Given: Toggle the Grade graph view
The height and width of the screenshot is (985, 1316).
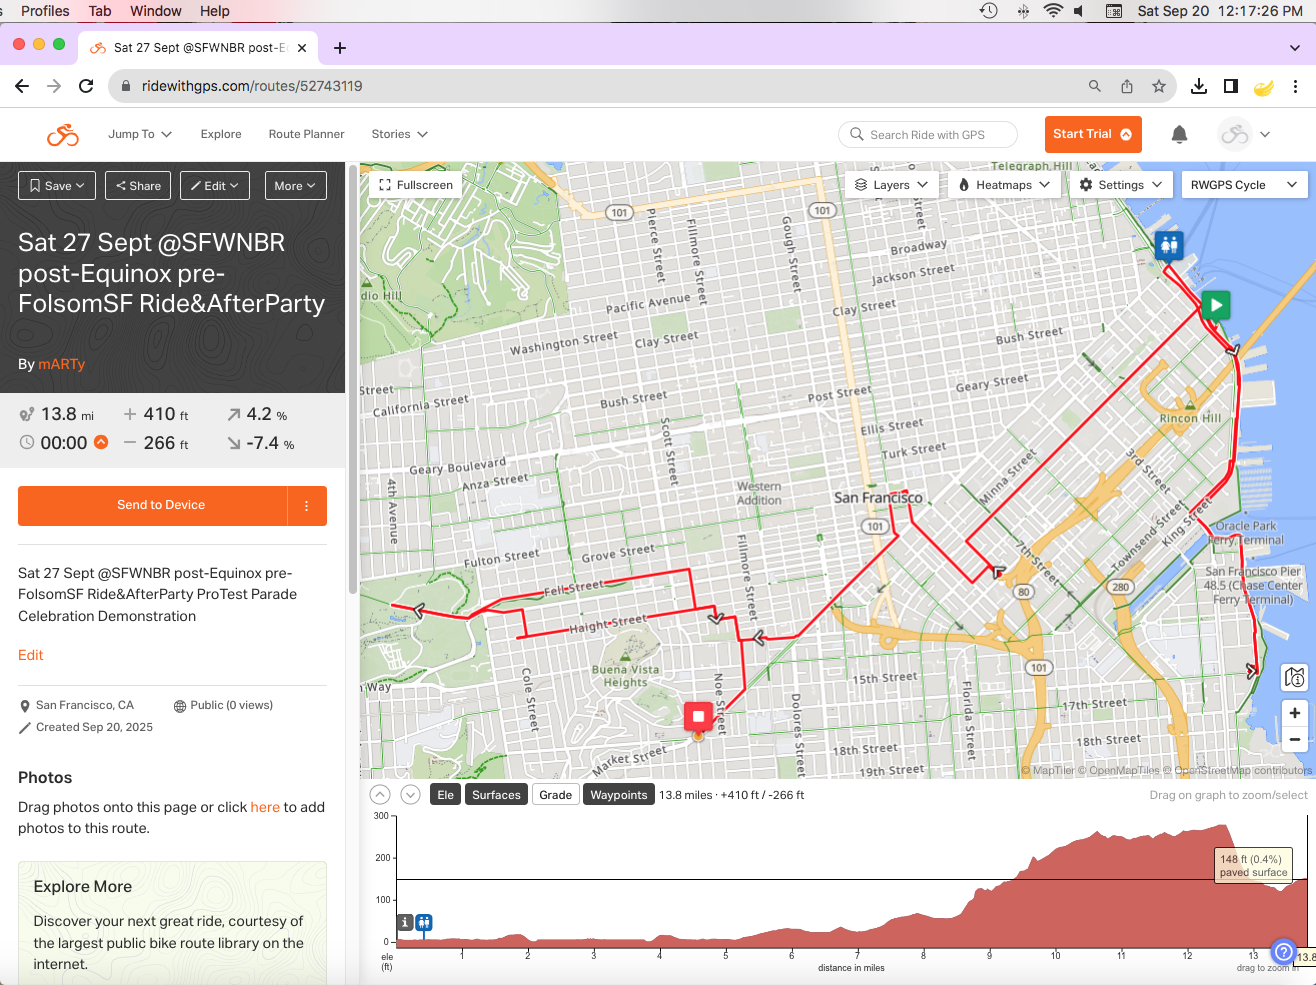Looking at the screenshot, I should coord(555,795).
